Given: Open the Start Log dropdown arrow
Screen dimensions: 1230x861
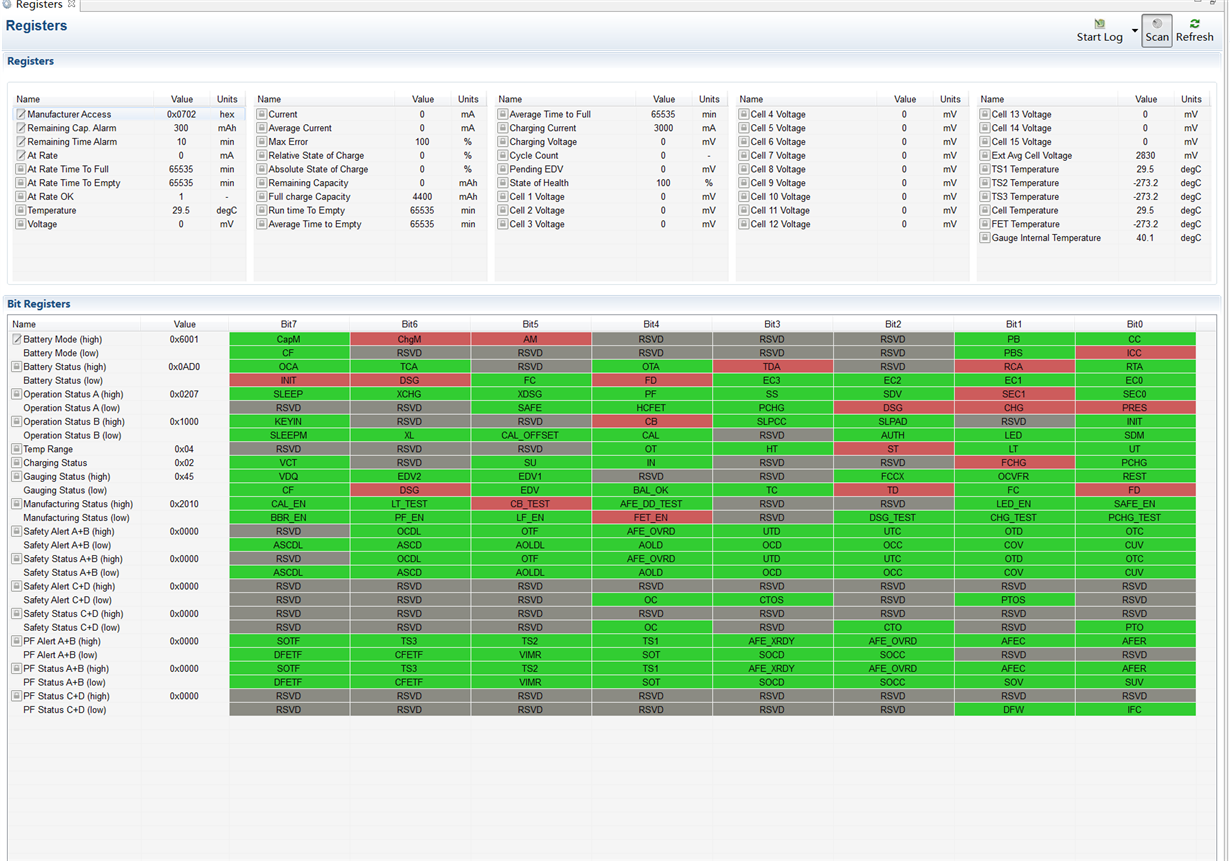Looking at the screenshot, I should tap(1134, 31).
